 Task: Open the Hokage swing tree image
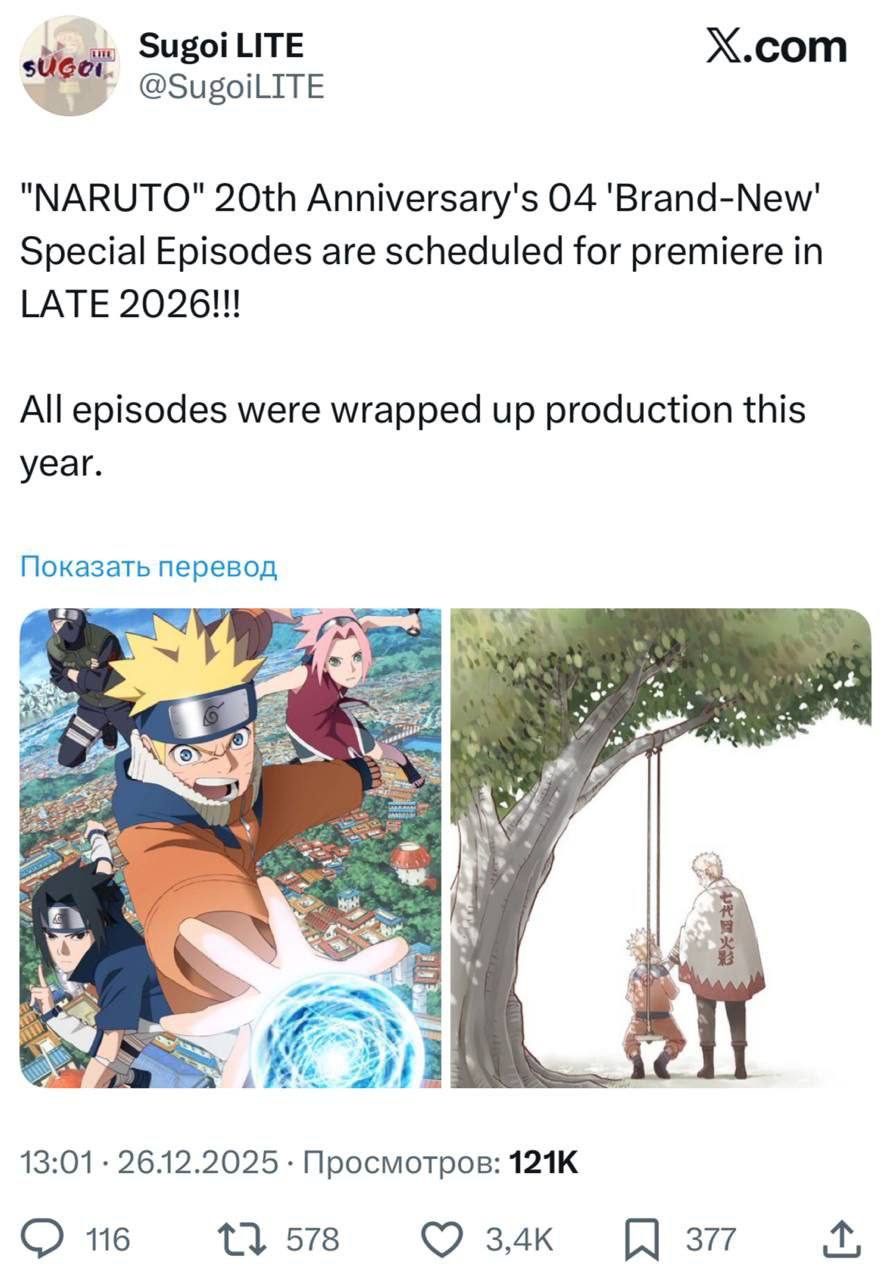point(661,847)
